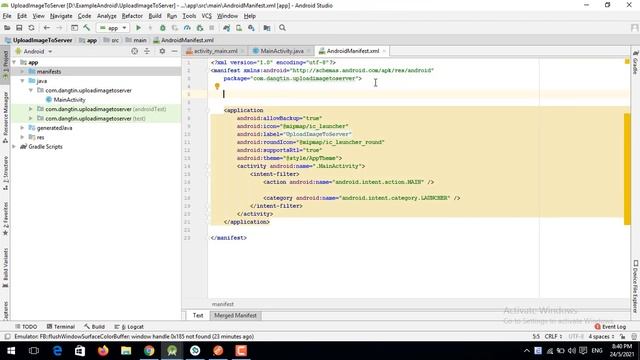Open the VCS menu

pos(207,16)
